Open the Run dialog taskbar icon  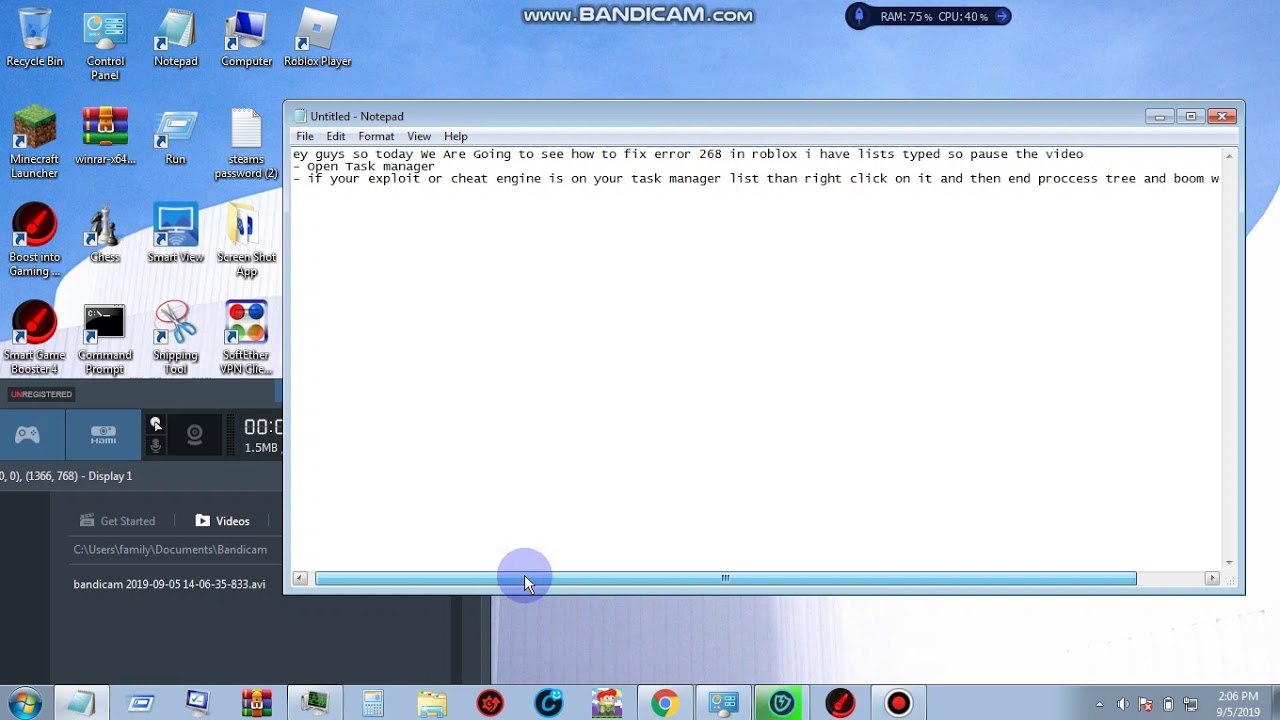point(140,703)
